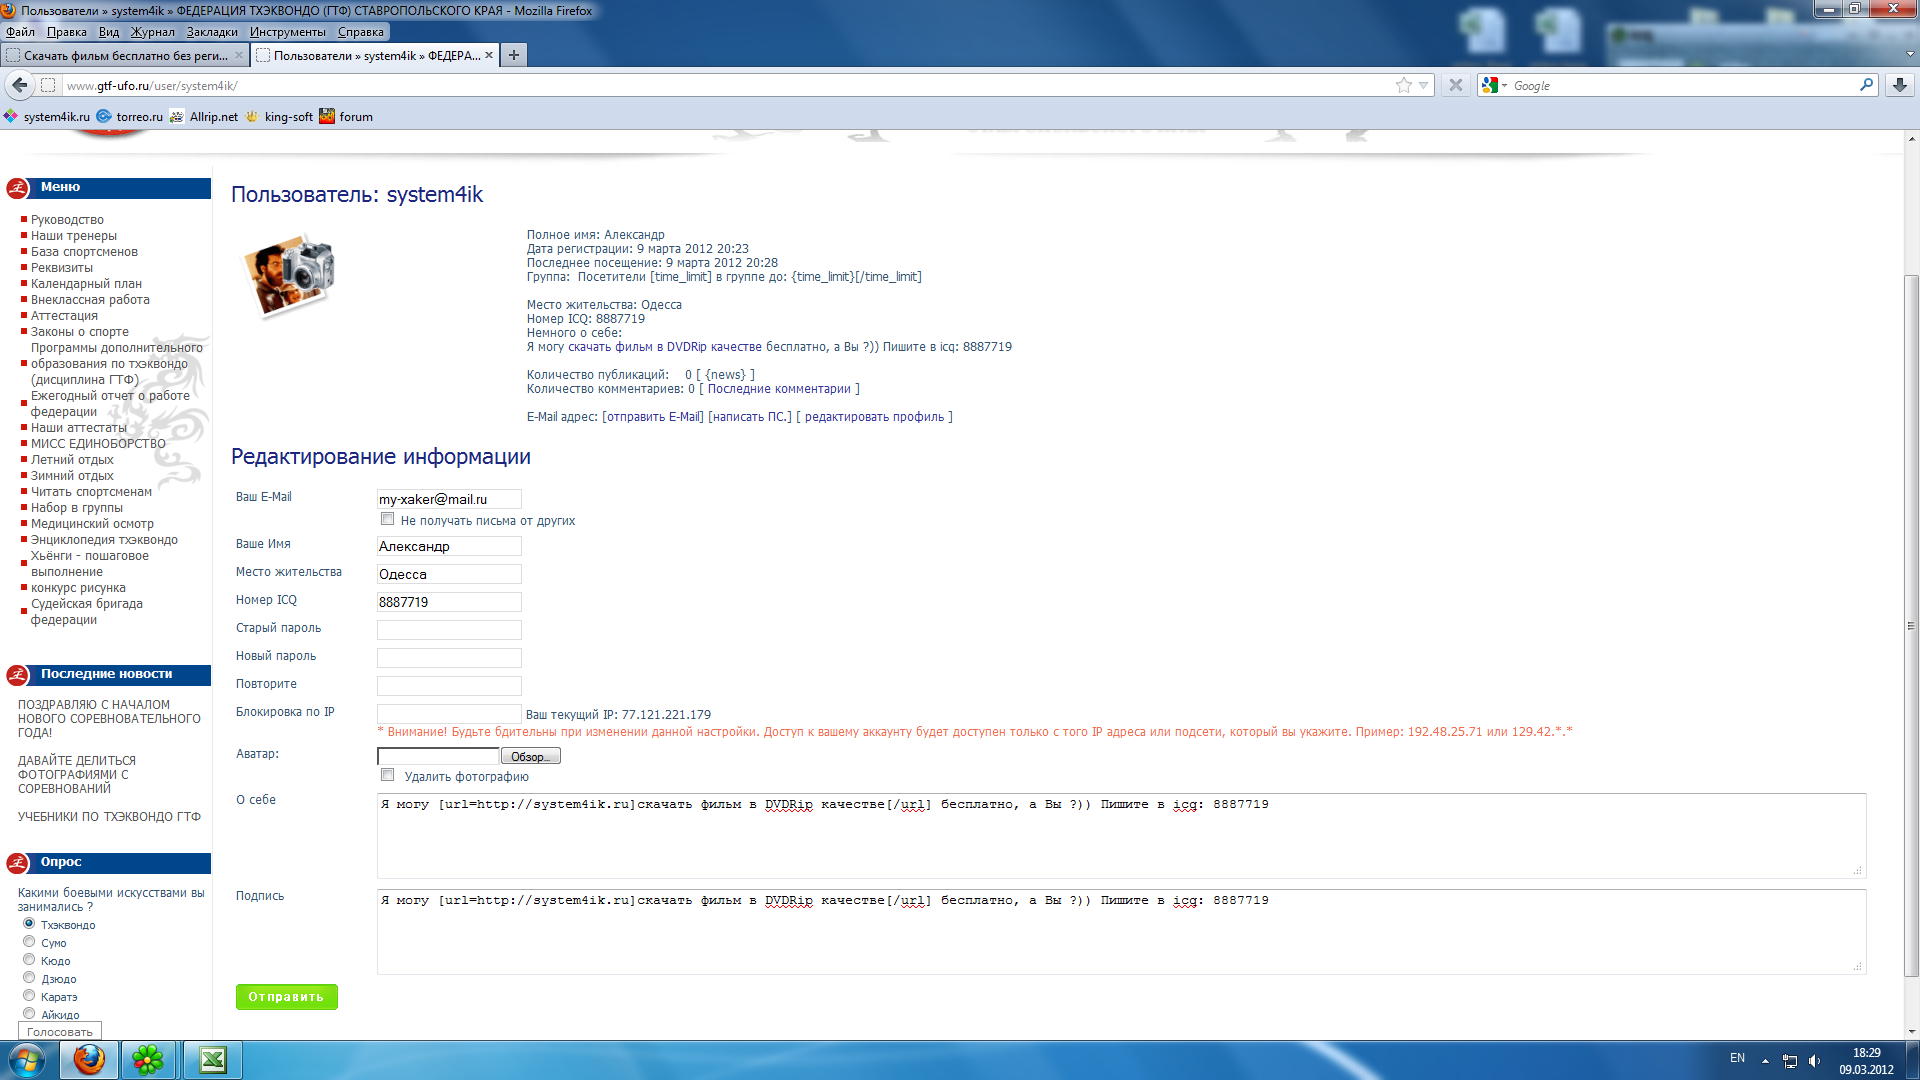Image resolution: width=1920 pixels, height=1080 pixels.
Task: Open the URL history dropdown arrow
Action: tap(1424, 86)
